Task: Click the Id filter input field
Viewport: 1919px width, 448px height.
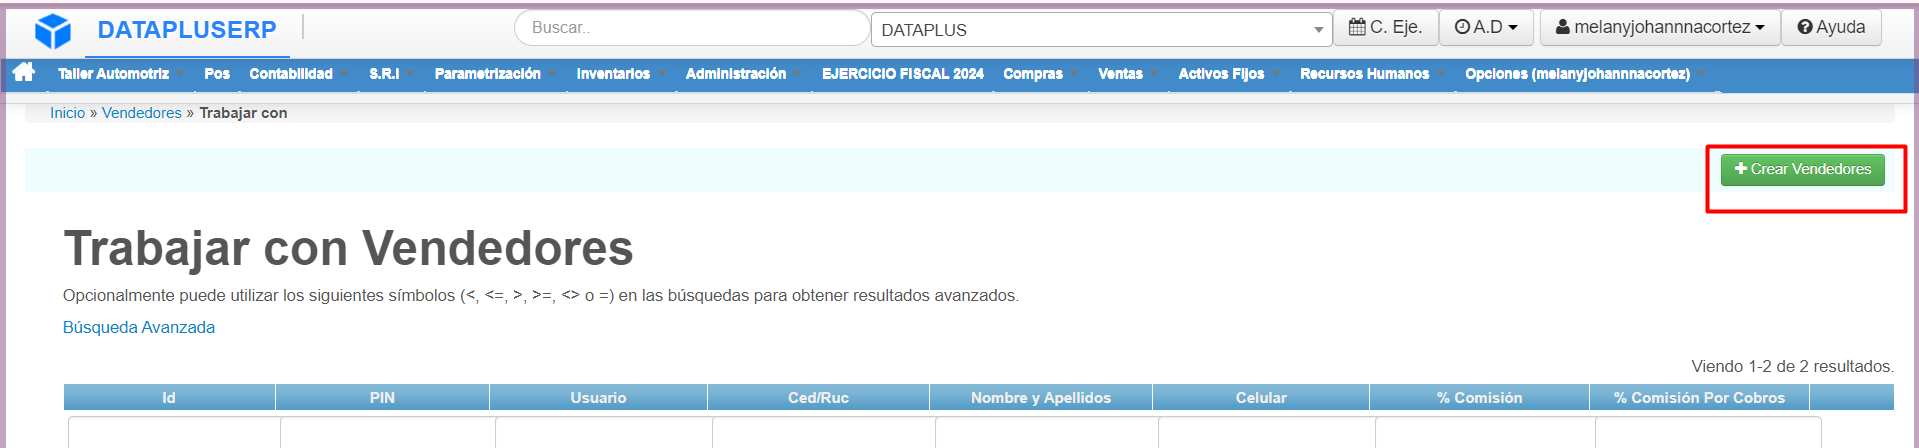Action: click(175, 433)
